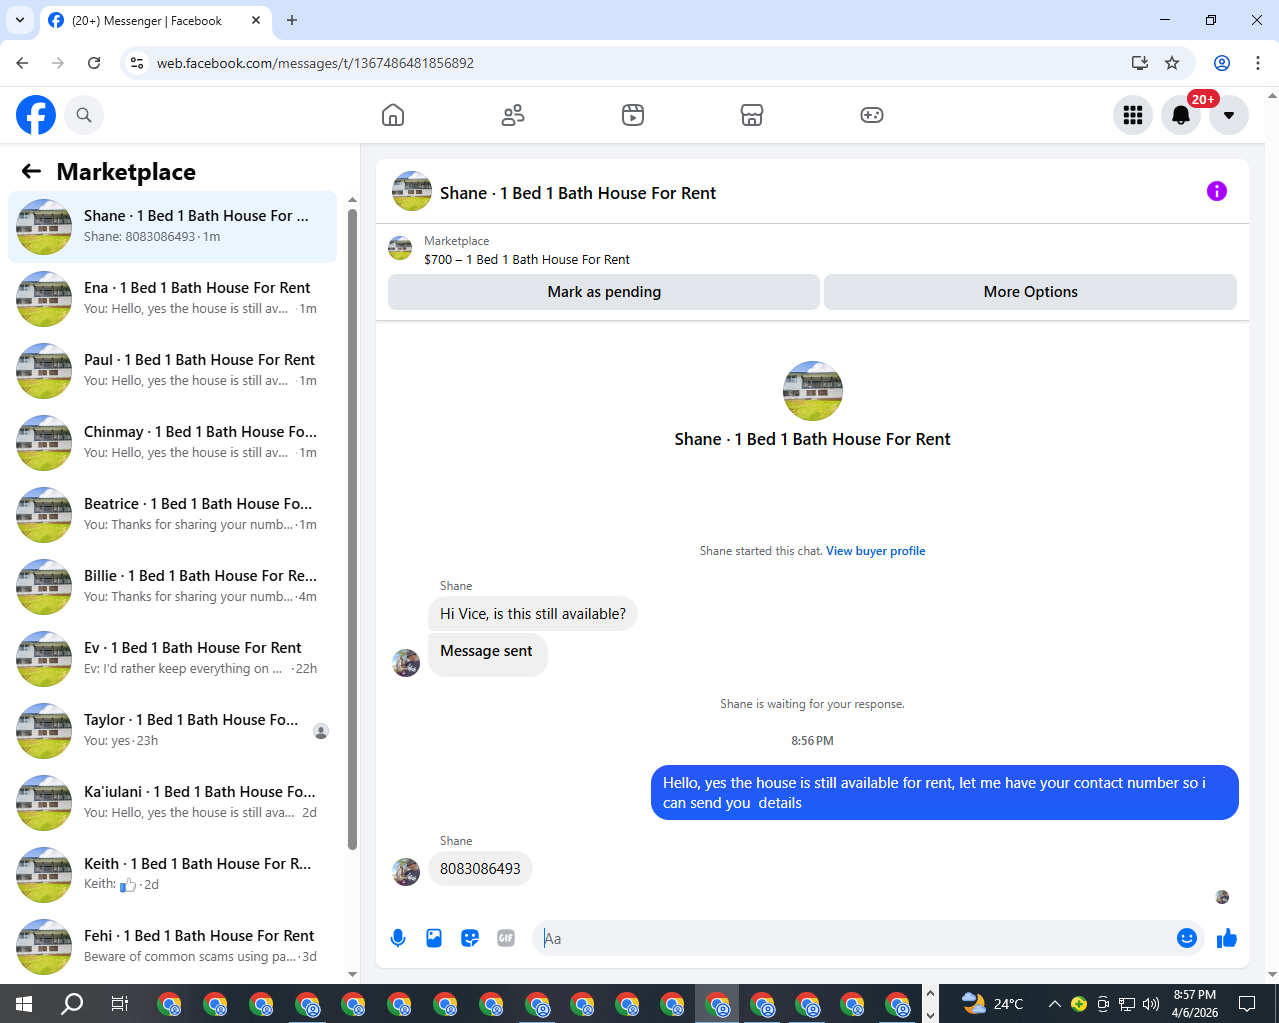
Task: Reload the page in browser
Action: pyautogui.click(x=94, y=63)
